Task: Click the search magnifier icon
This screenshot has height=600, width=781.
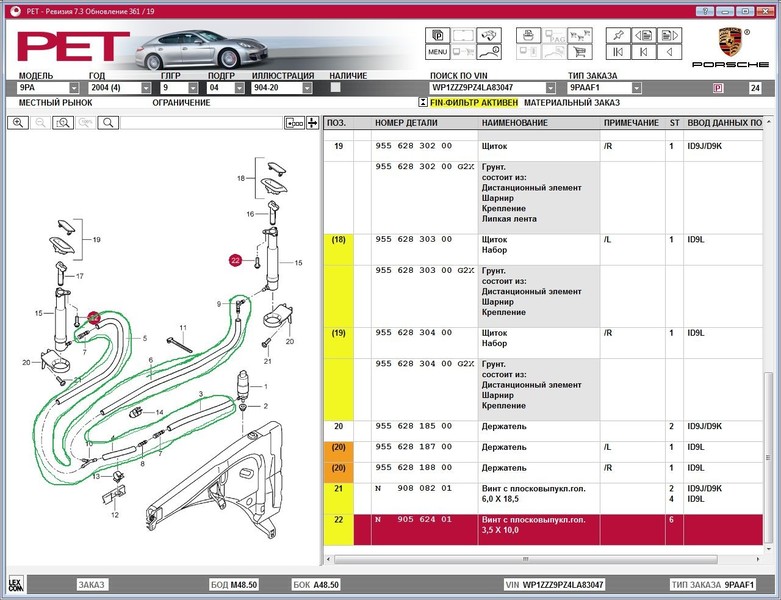Action: point(108,122)
